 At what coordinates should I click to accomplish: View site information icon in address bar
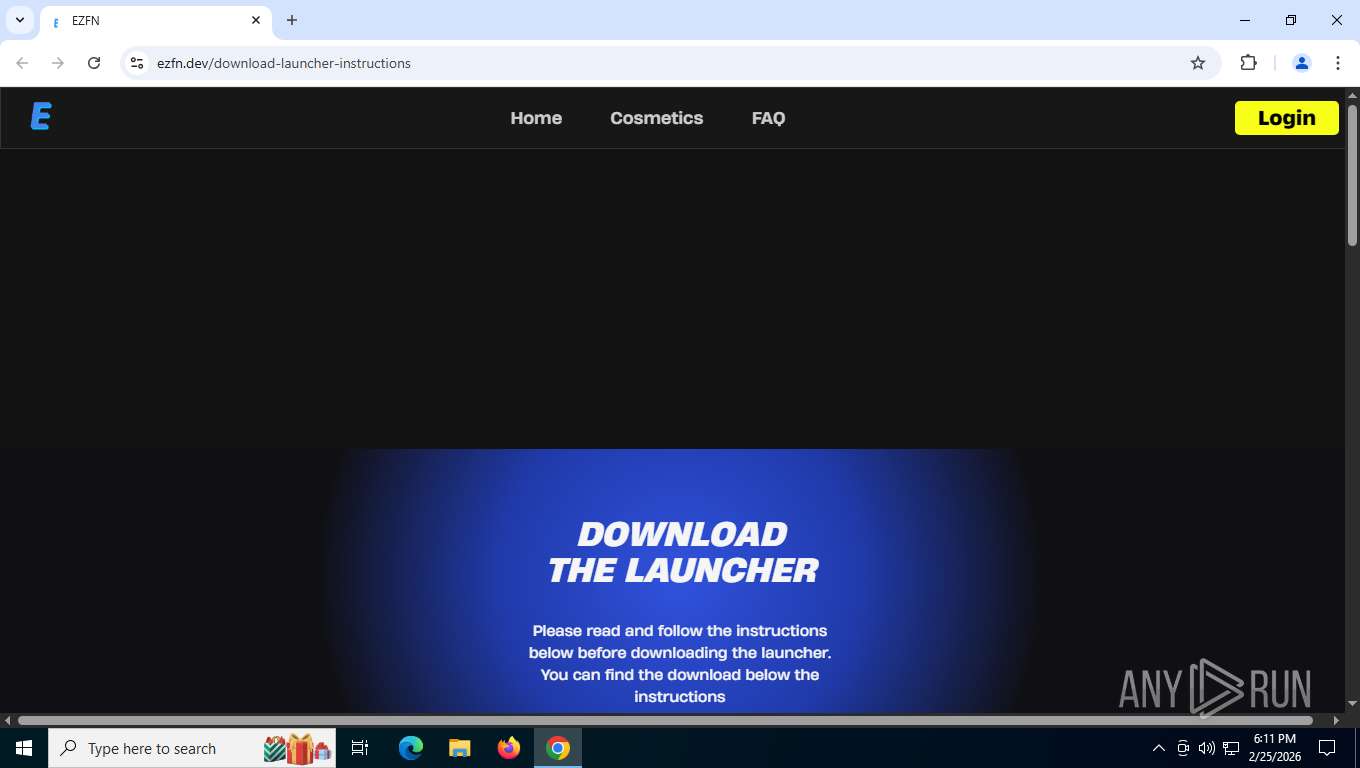coord(137,63)
